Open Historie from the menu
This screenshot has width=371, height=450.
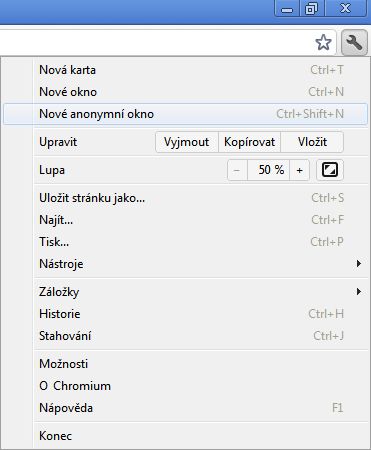[185, 314]
